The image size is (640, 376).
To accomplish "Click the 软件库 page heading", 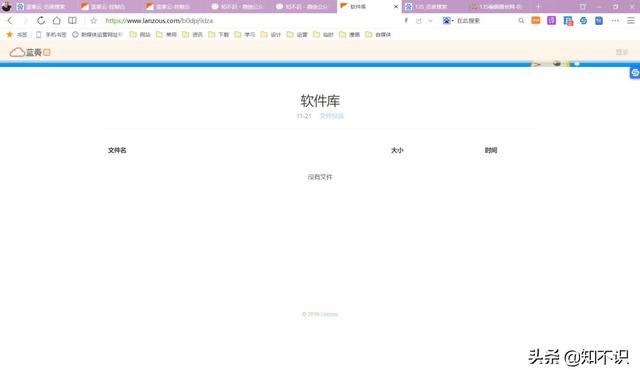I will tap(320, 101).
